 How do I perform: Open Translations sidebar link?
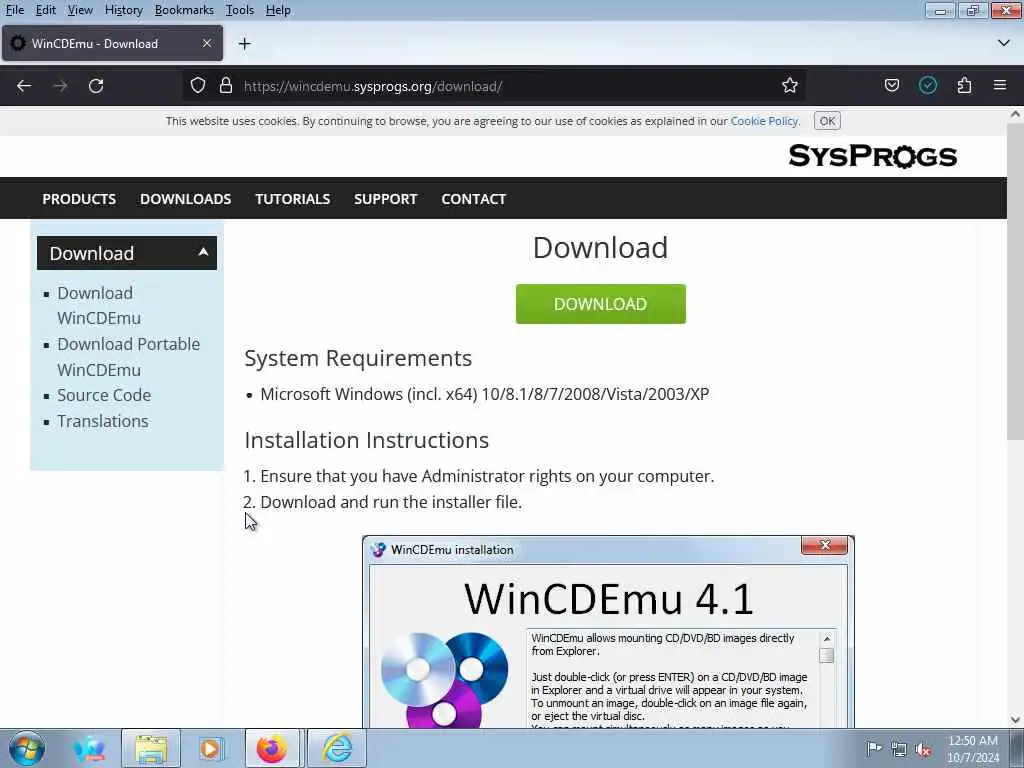click(x=103, y=421)
